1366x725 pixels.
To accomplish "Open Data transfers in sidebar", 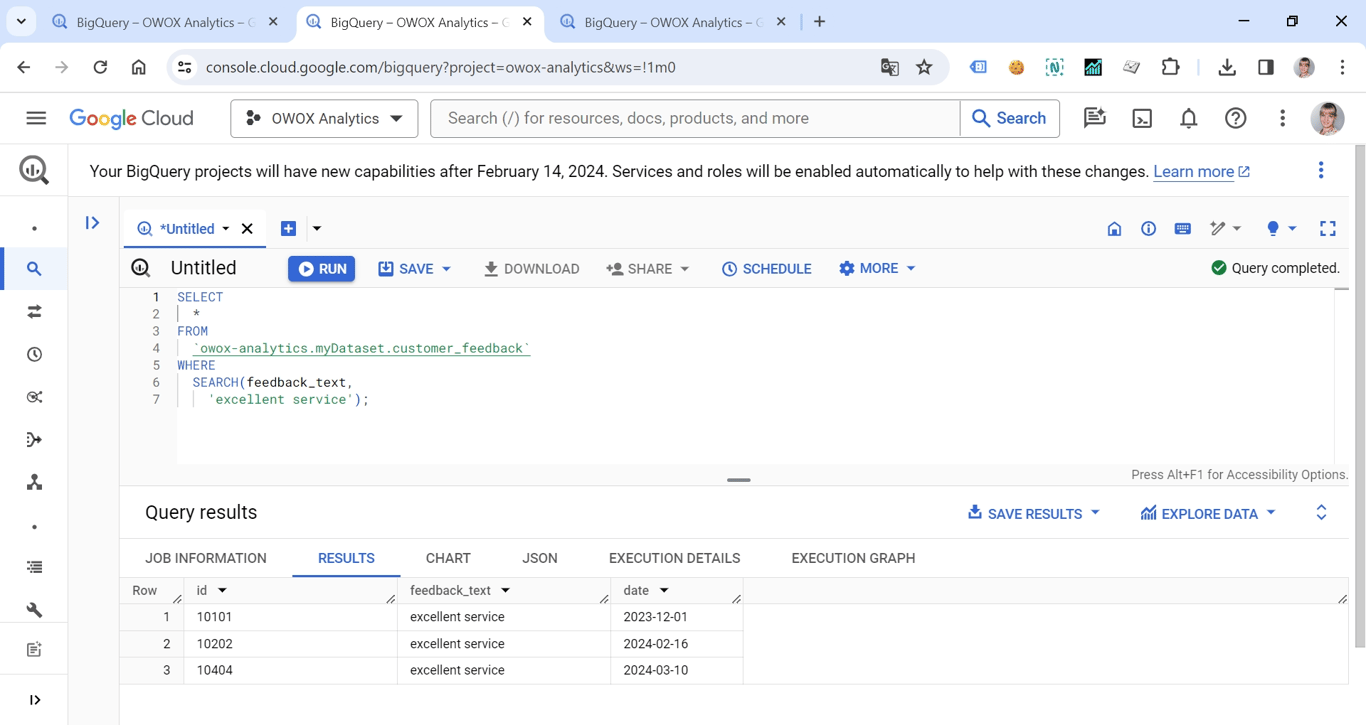I will click(x=34, y=312).
